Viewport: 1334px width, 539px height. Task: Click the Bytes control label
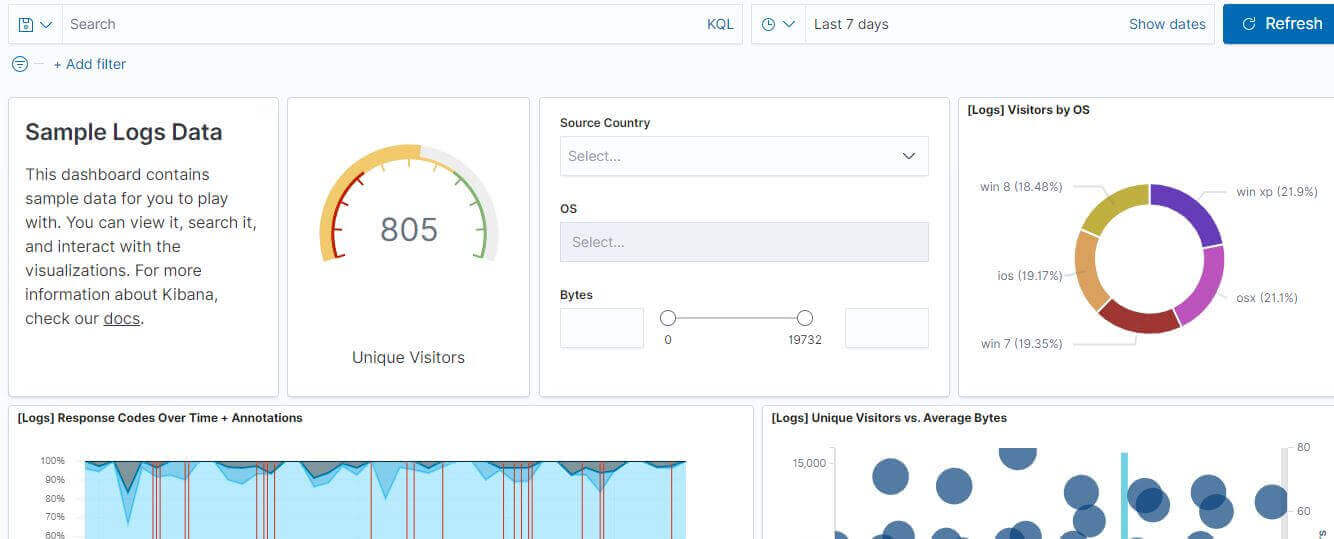point(576,295)
